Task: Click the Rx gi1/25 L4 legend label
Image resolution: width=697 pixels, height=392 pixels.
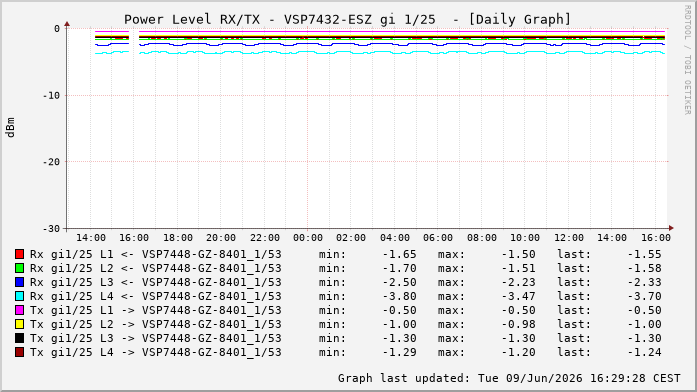Action: 156,296
